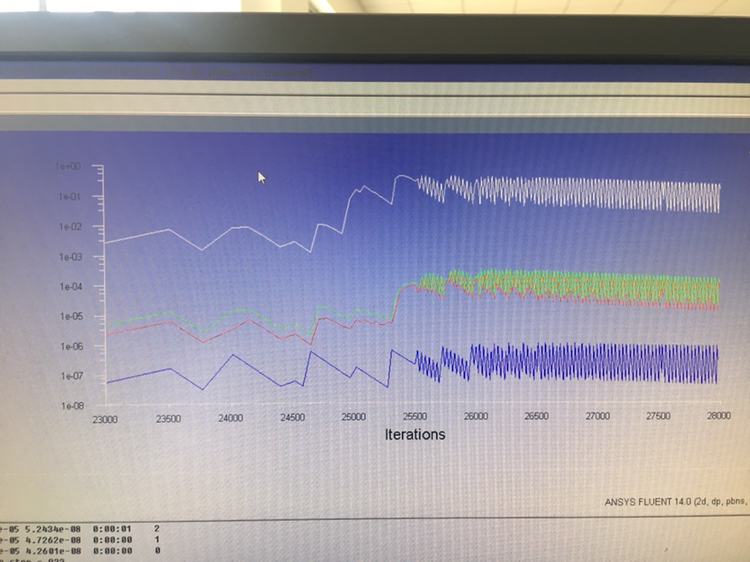The width and height of the screenshot is (750, 562).
Task: Click the 1e-04 y-axis label
Action: point(72,287)
